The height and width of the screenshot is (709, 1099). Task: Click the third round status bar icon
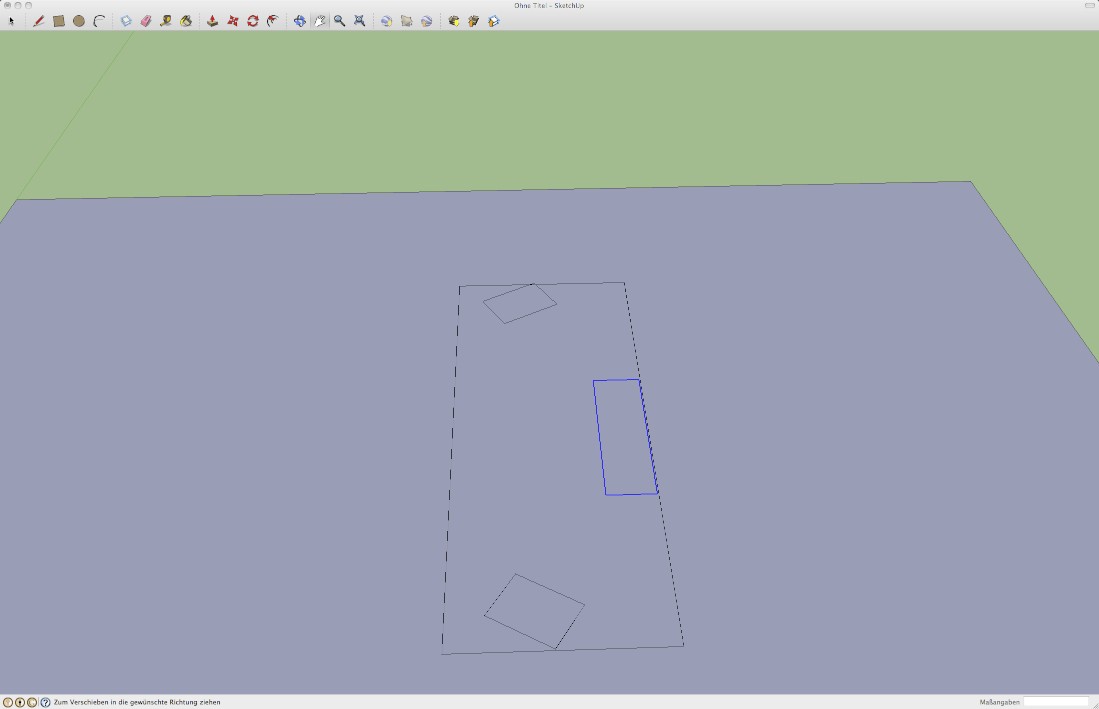pyautogui.click(x=32, y=702)
